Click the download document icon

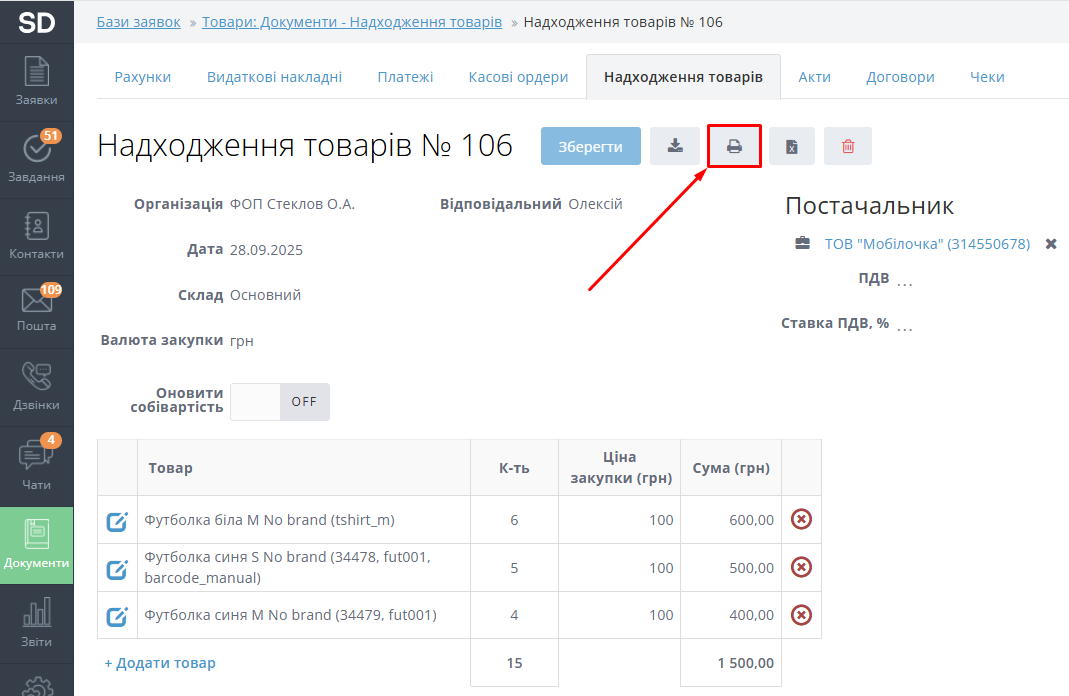675,146
